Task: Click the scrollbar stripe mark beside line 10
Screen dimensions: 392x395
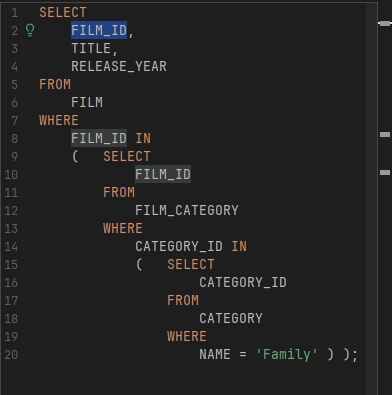Action: click(x=385, y=172)
